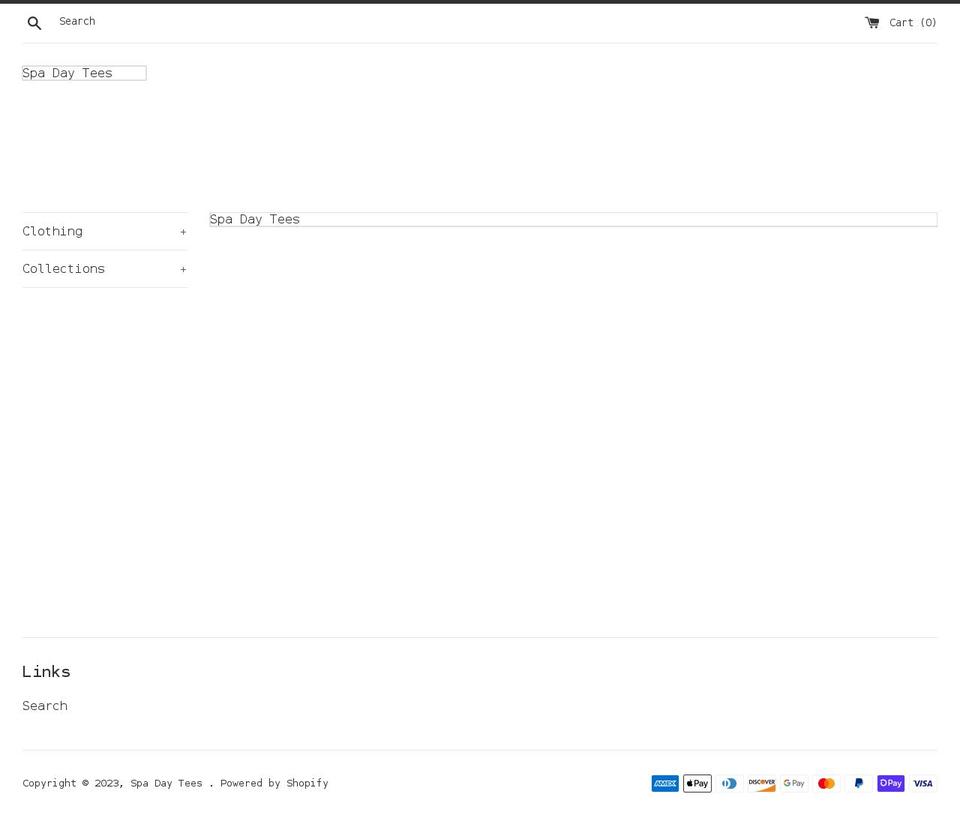The width and height of the screenshot is (960, 815).
Task: Click the Google Pay payment icon
Action: coord(794,783)
